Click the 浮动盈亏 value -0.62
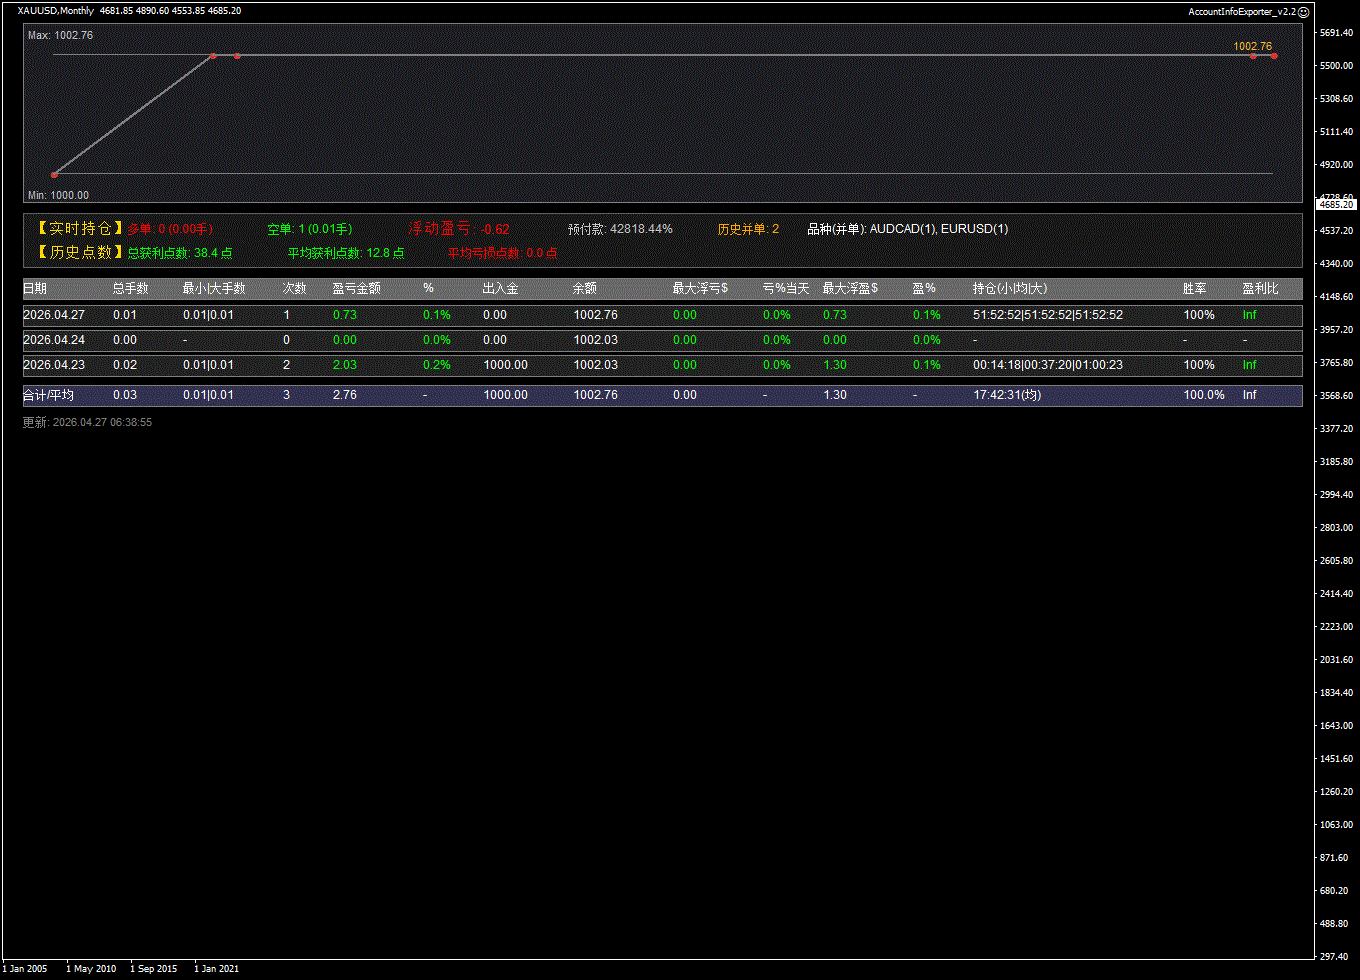Viewport: 1360px width, 980px height. [x=495, y=229]
